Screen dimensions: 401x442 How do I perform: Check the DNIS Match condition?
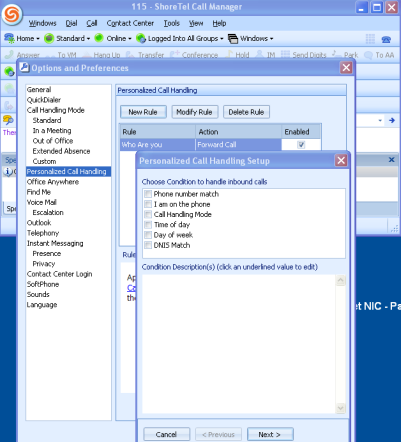click(x=148, y=245)
